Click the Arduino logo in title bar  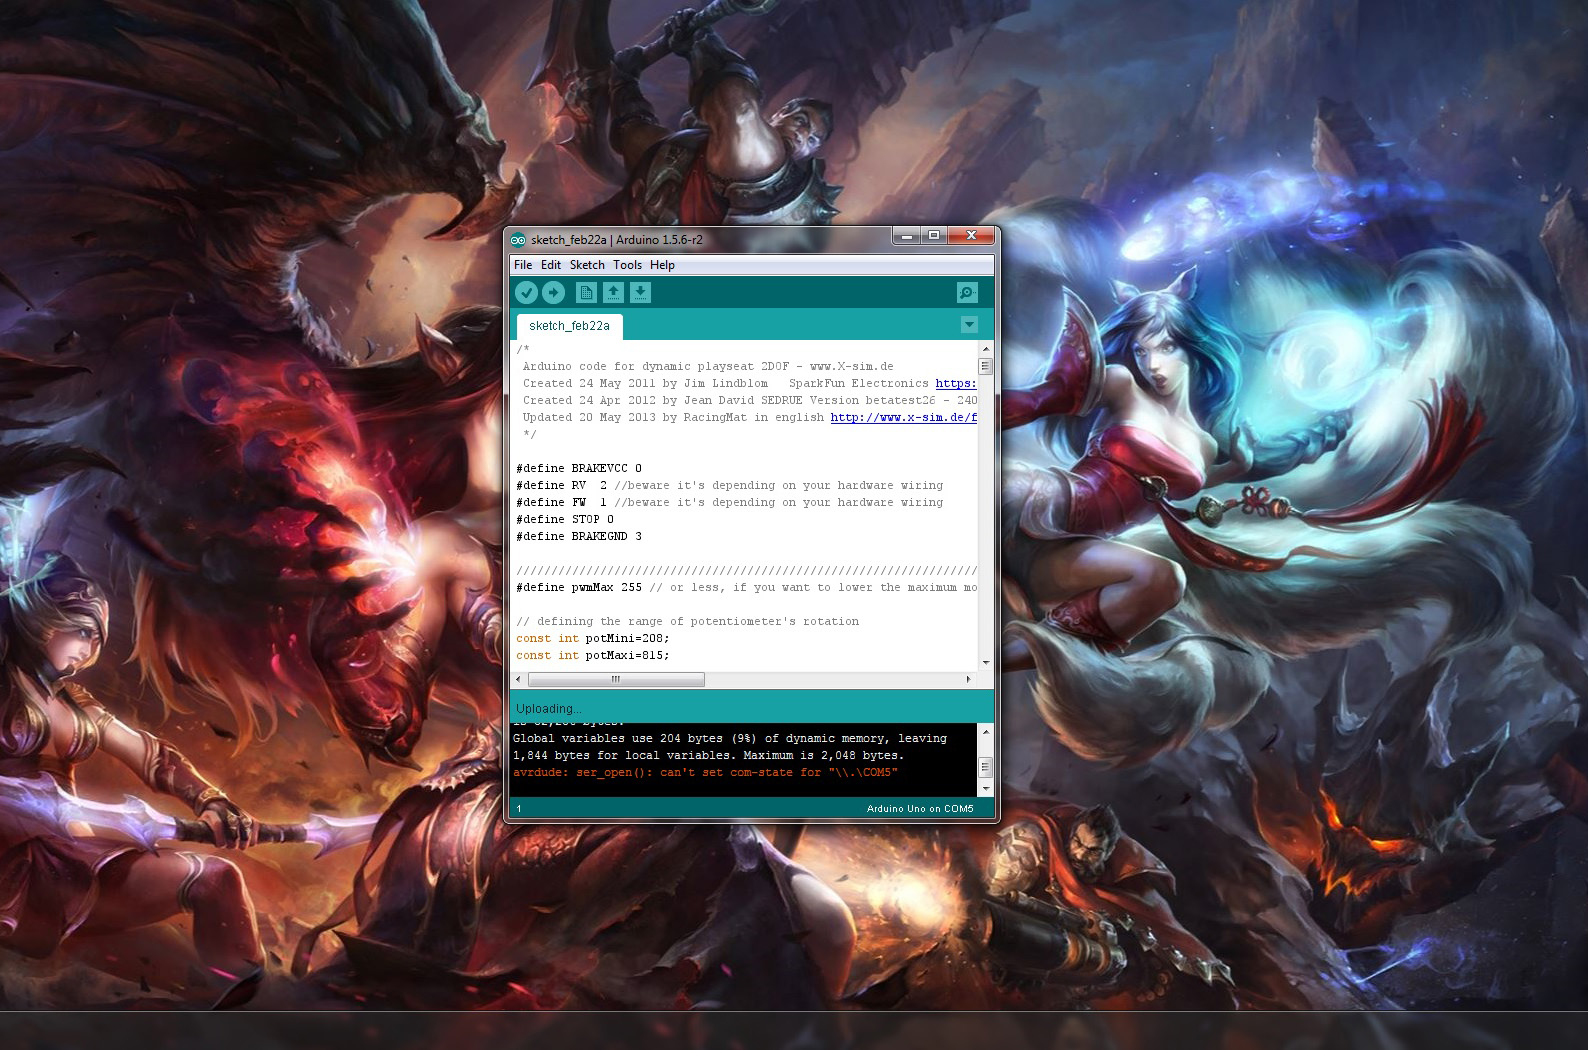(518, 240)
